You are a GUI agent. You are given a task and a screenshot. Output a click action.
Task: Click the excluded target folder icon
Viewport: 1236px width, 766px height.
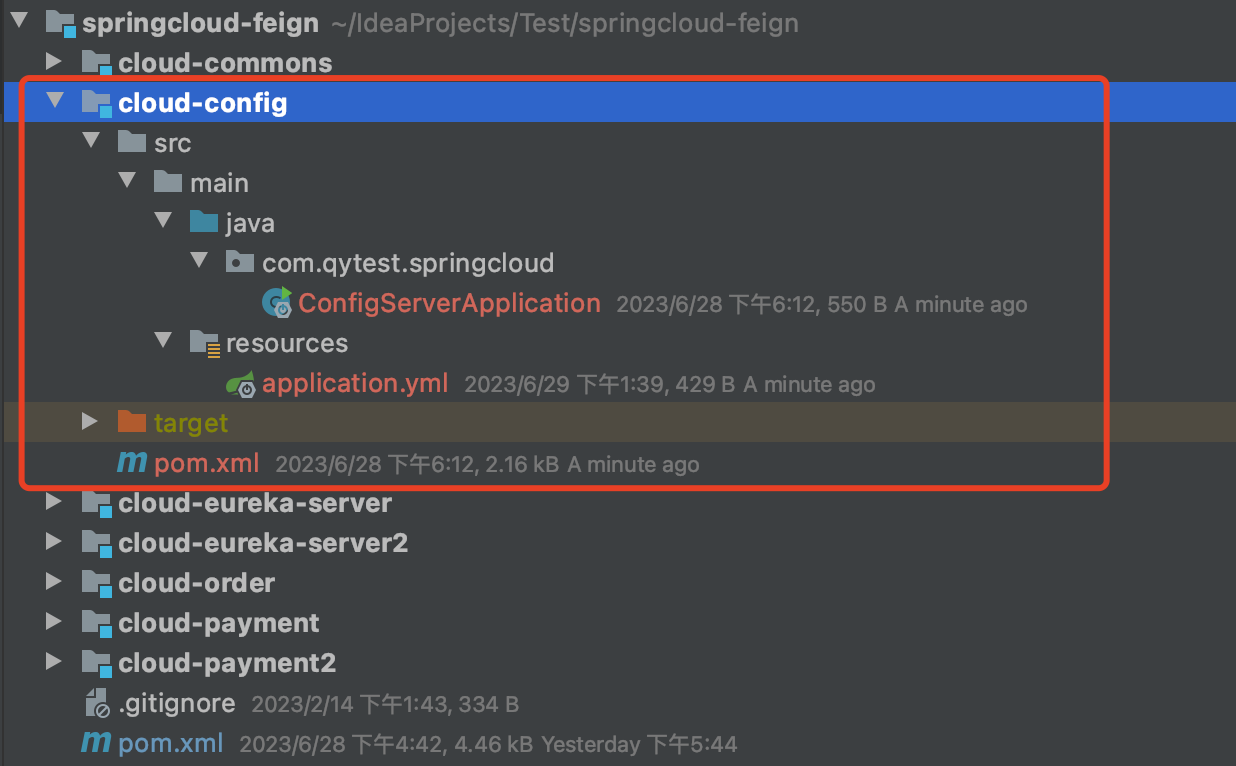pyautogui.click(x=131, y=422)
